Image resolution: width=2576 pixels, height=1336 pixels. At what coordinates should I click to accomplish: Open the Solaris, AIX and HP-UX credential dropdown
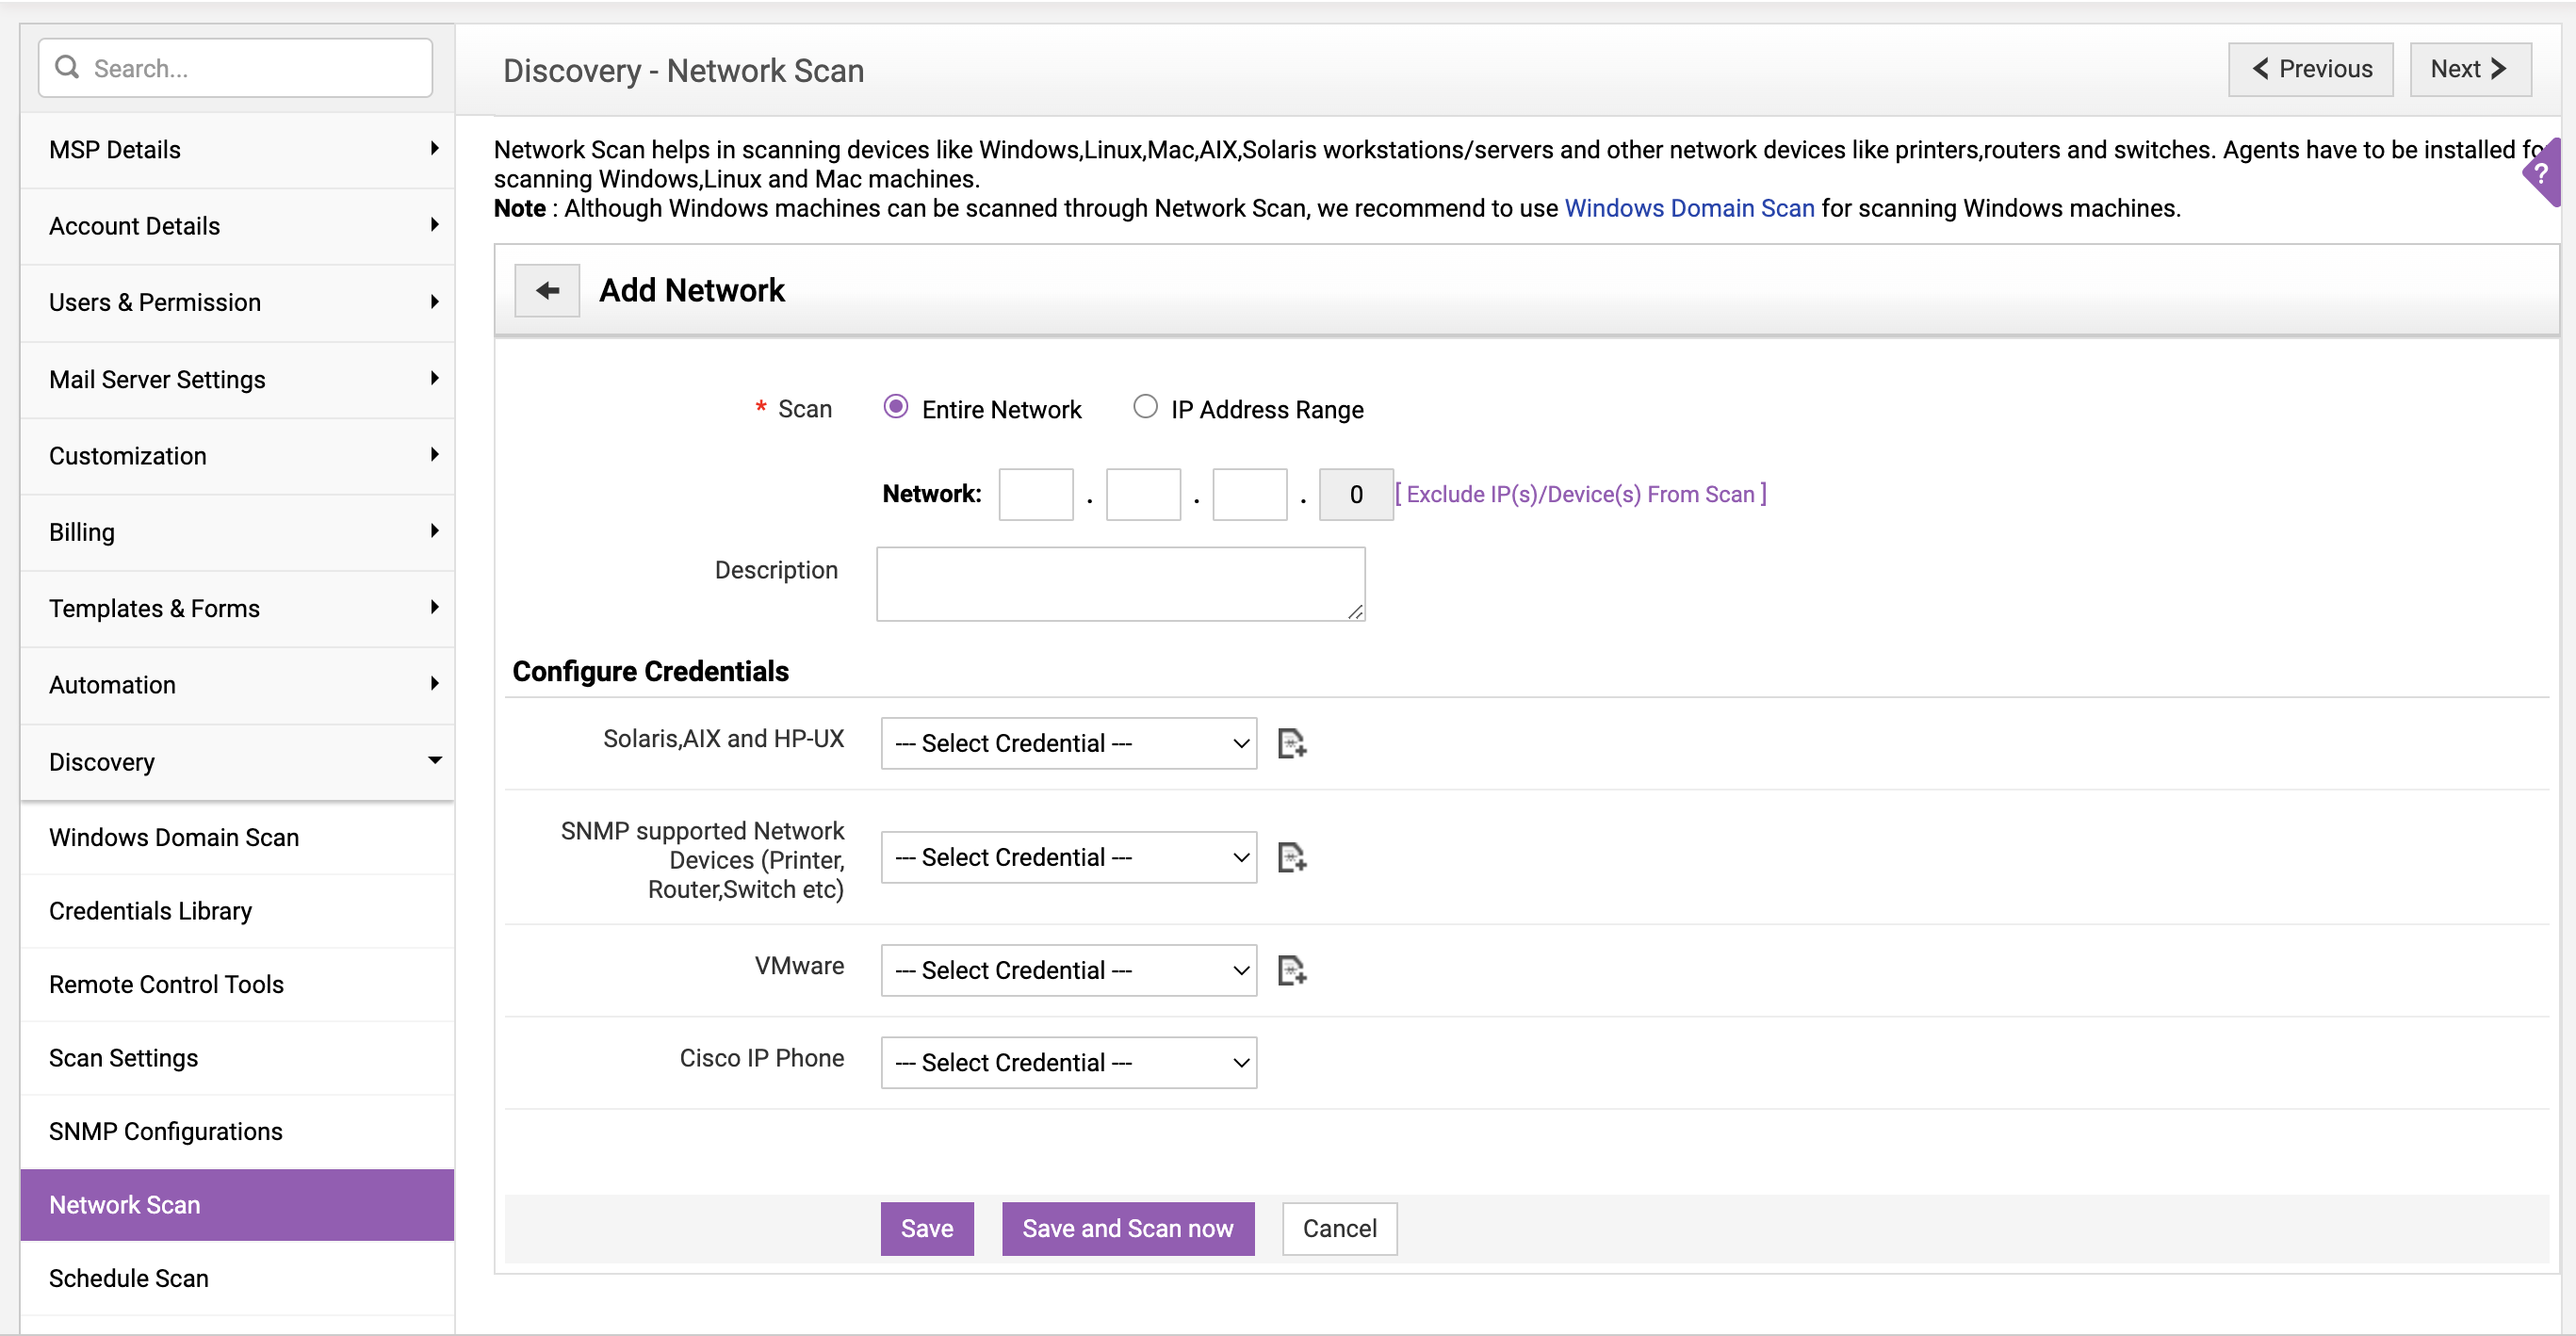pyautogui.click(x=1068, y=741)
